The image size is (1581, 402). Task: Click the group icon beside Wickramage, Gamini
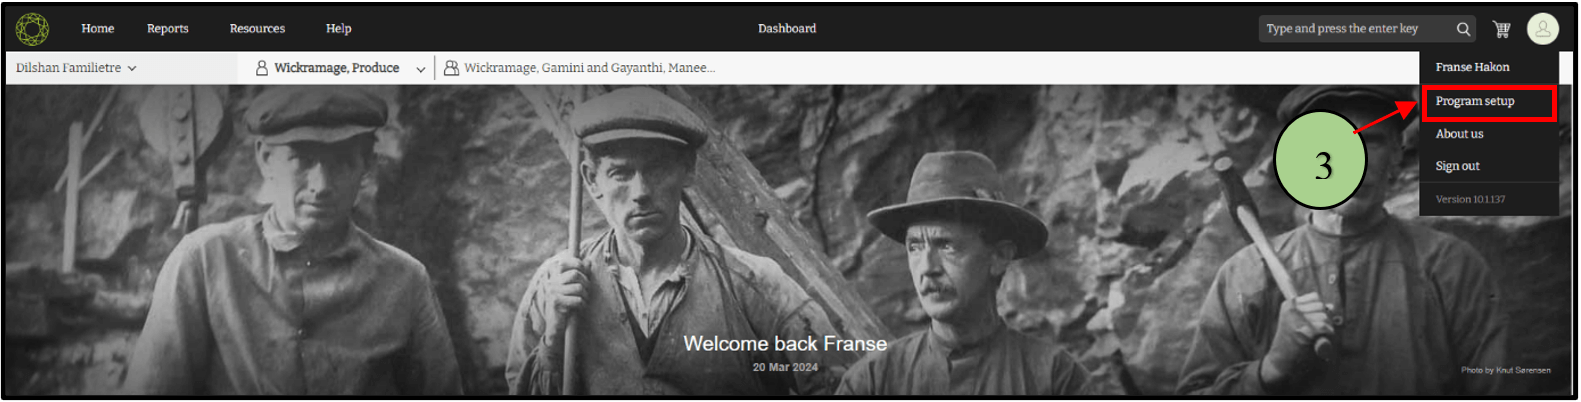pos(451,68)
